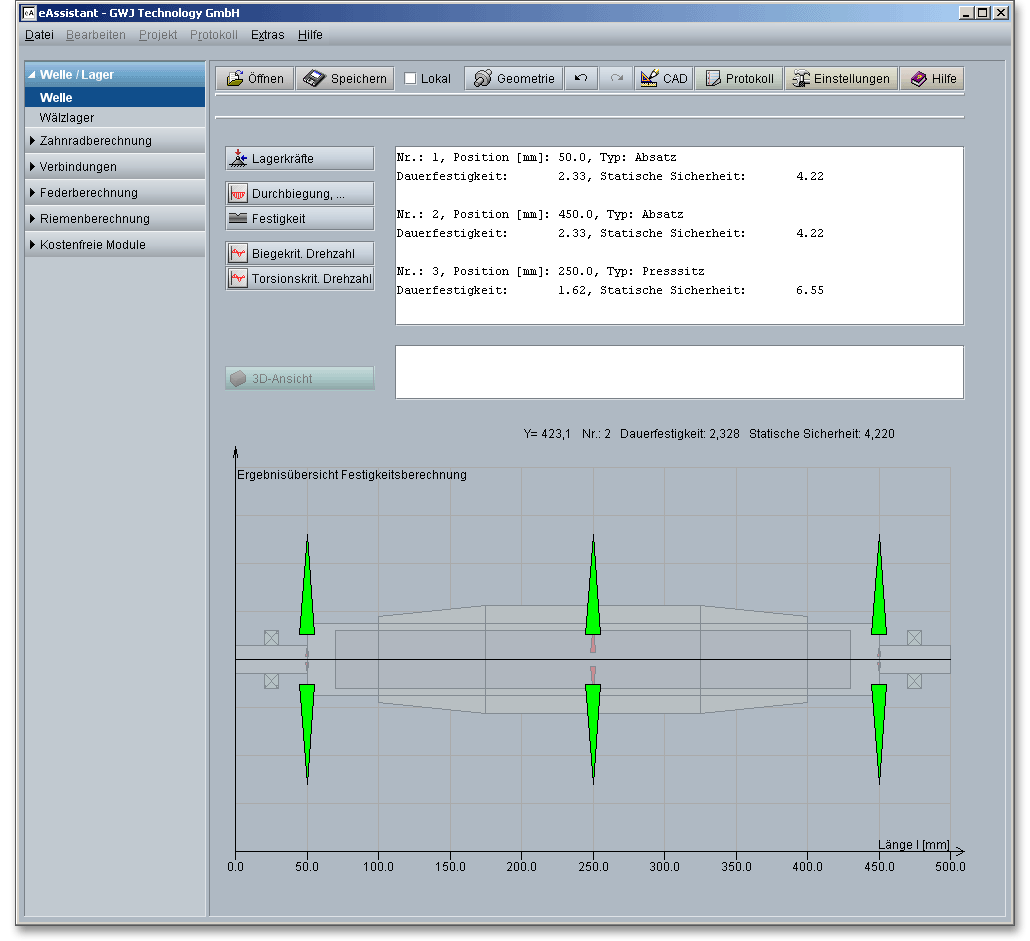1030x941 pixels.
Task: Click the Speichern disk icon
Action: point(315,79)
